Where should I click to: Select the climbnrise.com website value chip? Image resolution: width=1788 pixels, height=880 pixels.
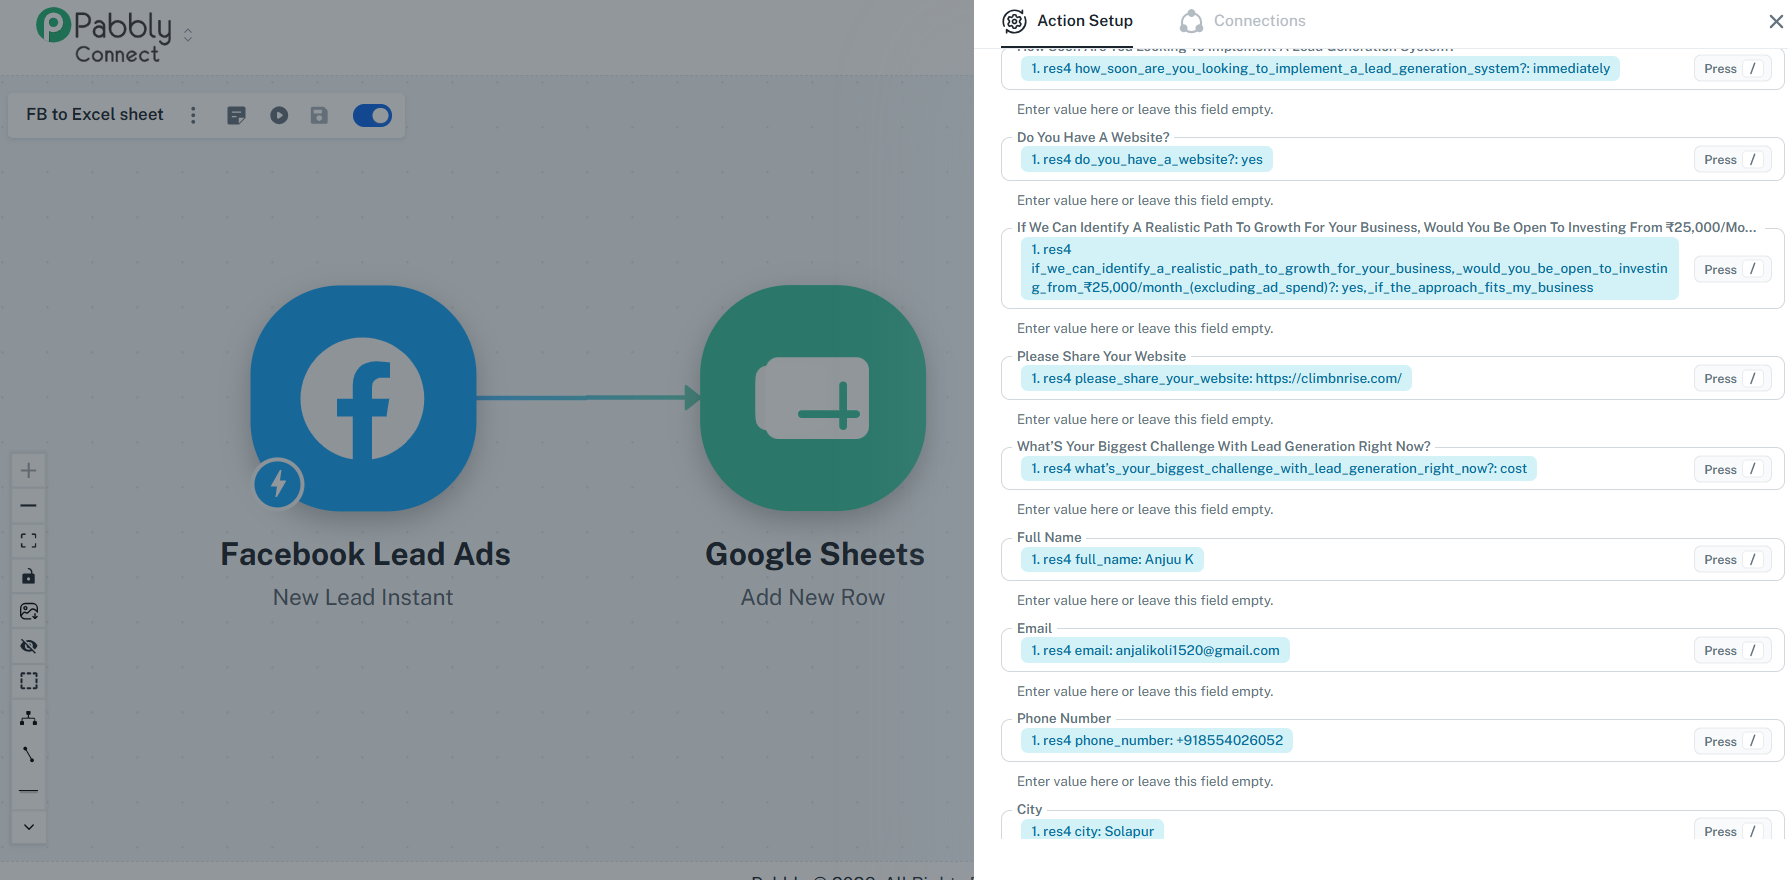(x=1216, y=379)
